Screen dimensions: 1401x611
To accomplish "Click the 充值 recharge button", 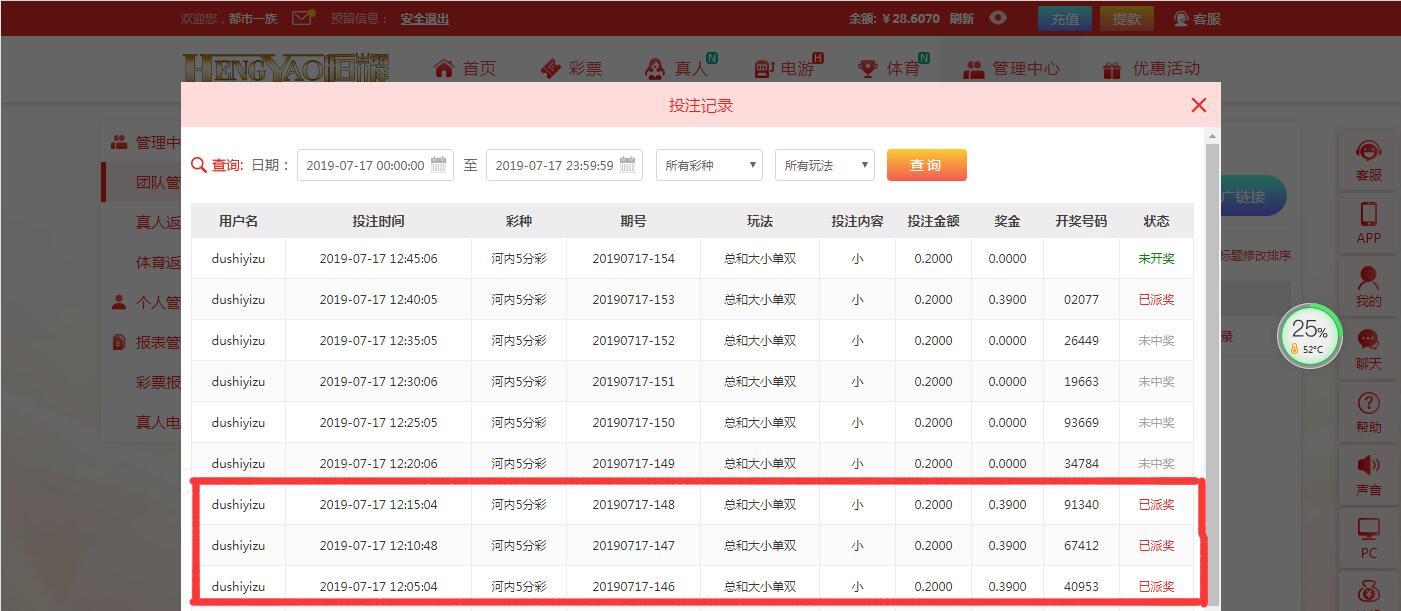I will pos(1065,18).
